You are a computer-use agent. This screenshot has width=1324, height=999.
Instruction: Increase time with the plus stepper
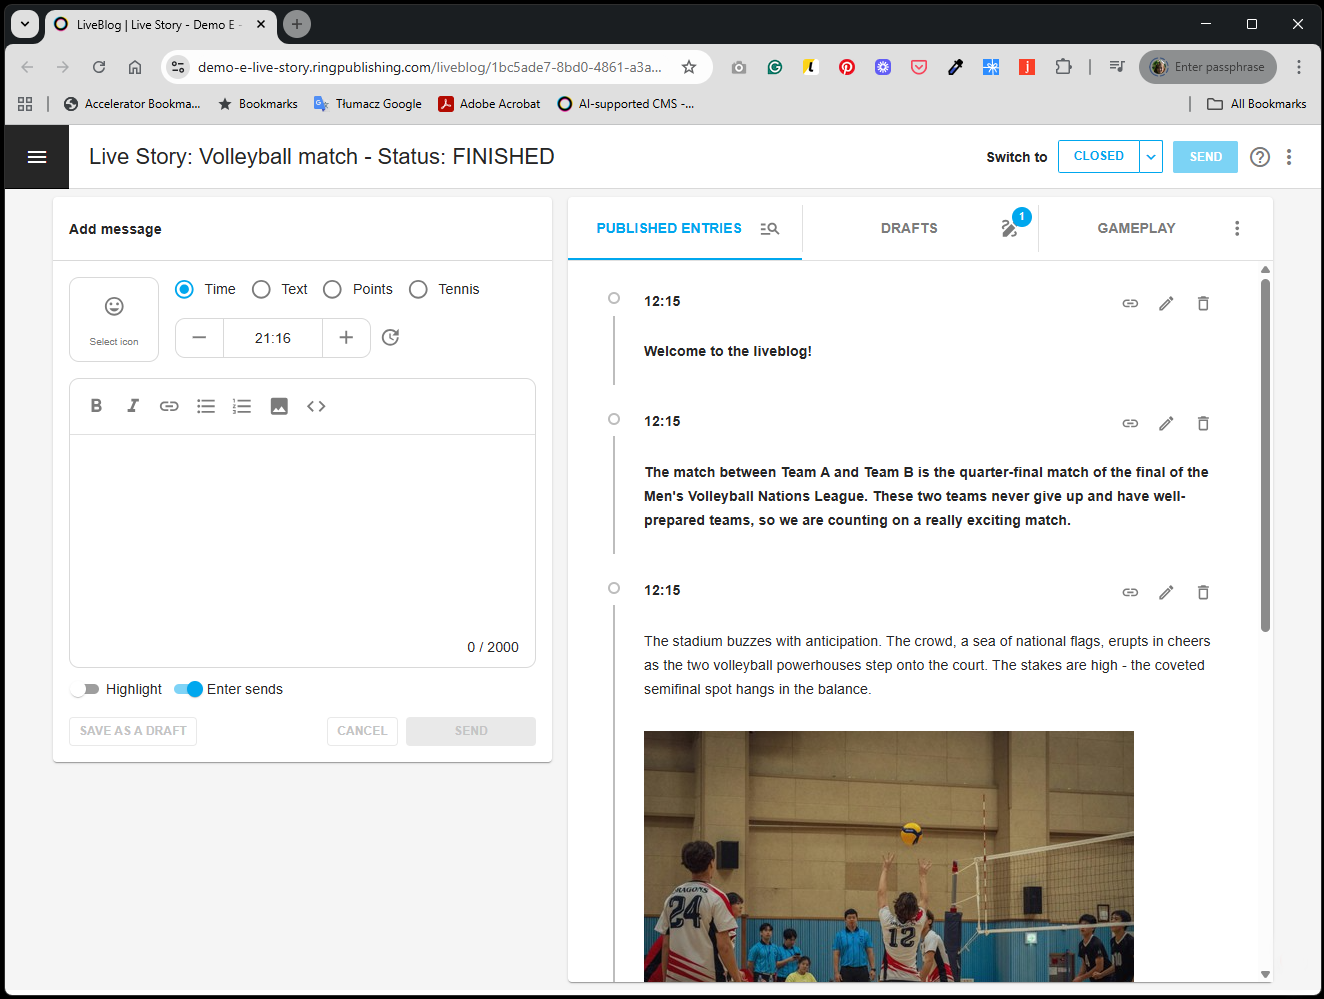click(x=346, y=338)
